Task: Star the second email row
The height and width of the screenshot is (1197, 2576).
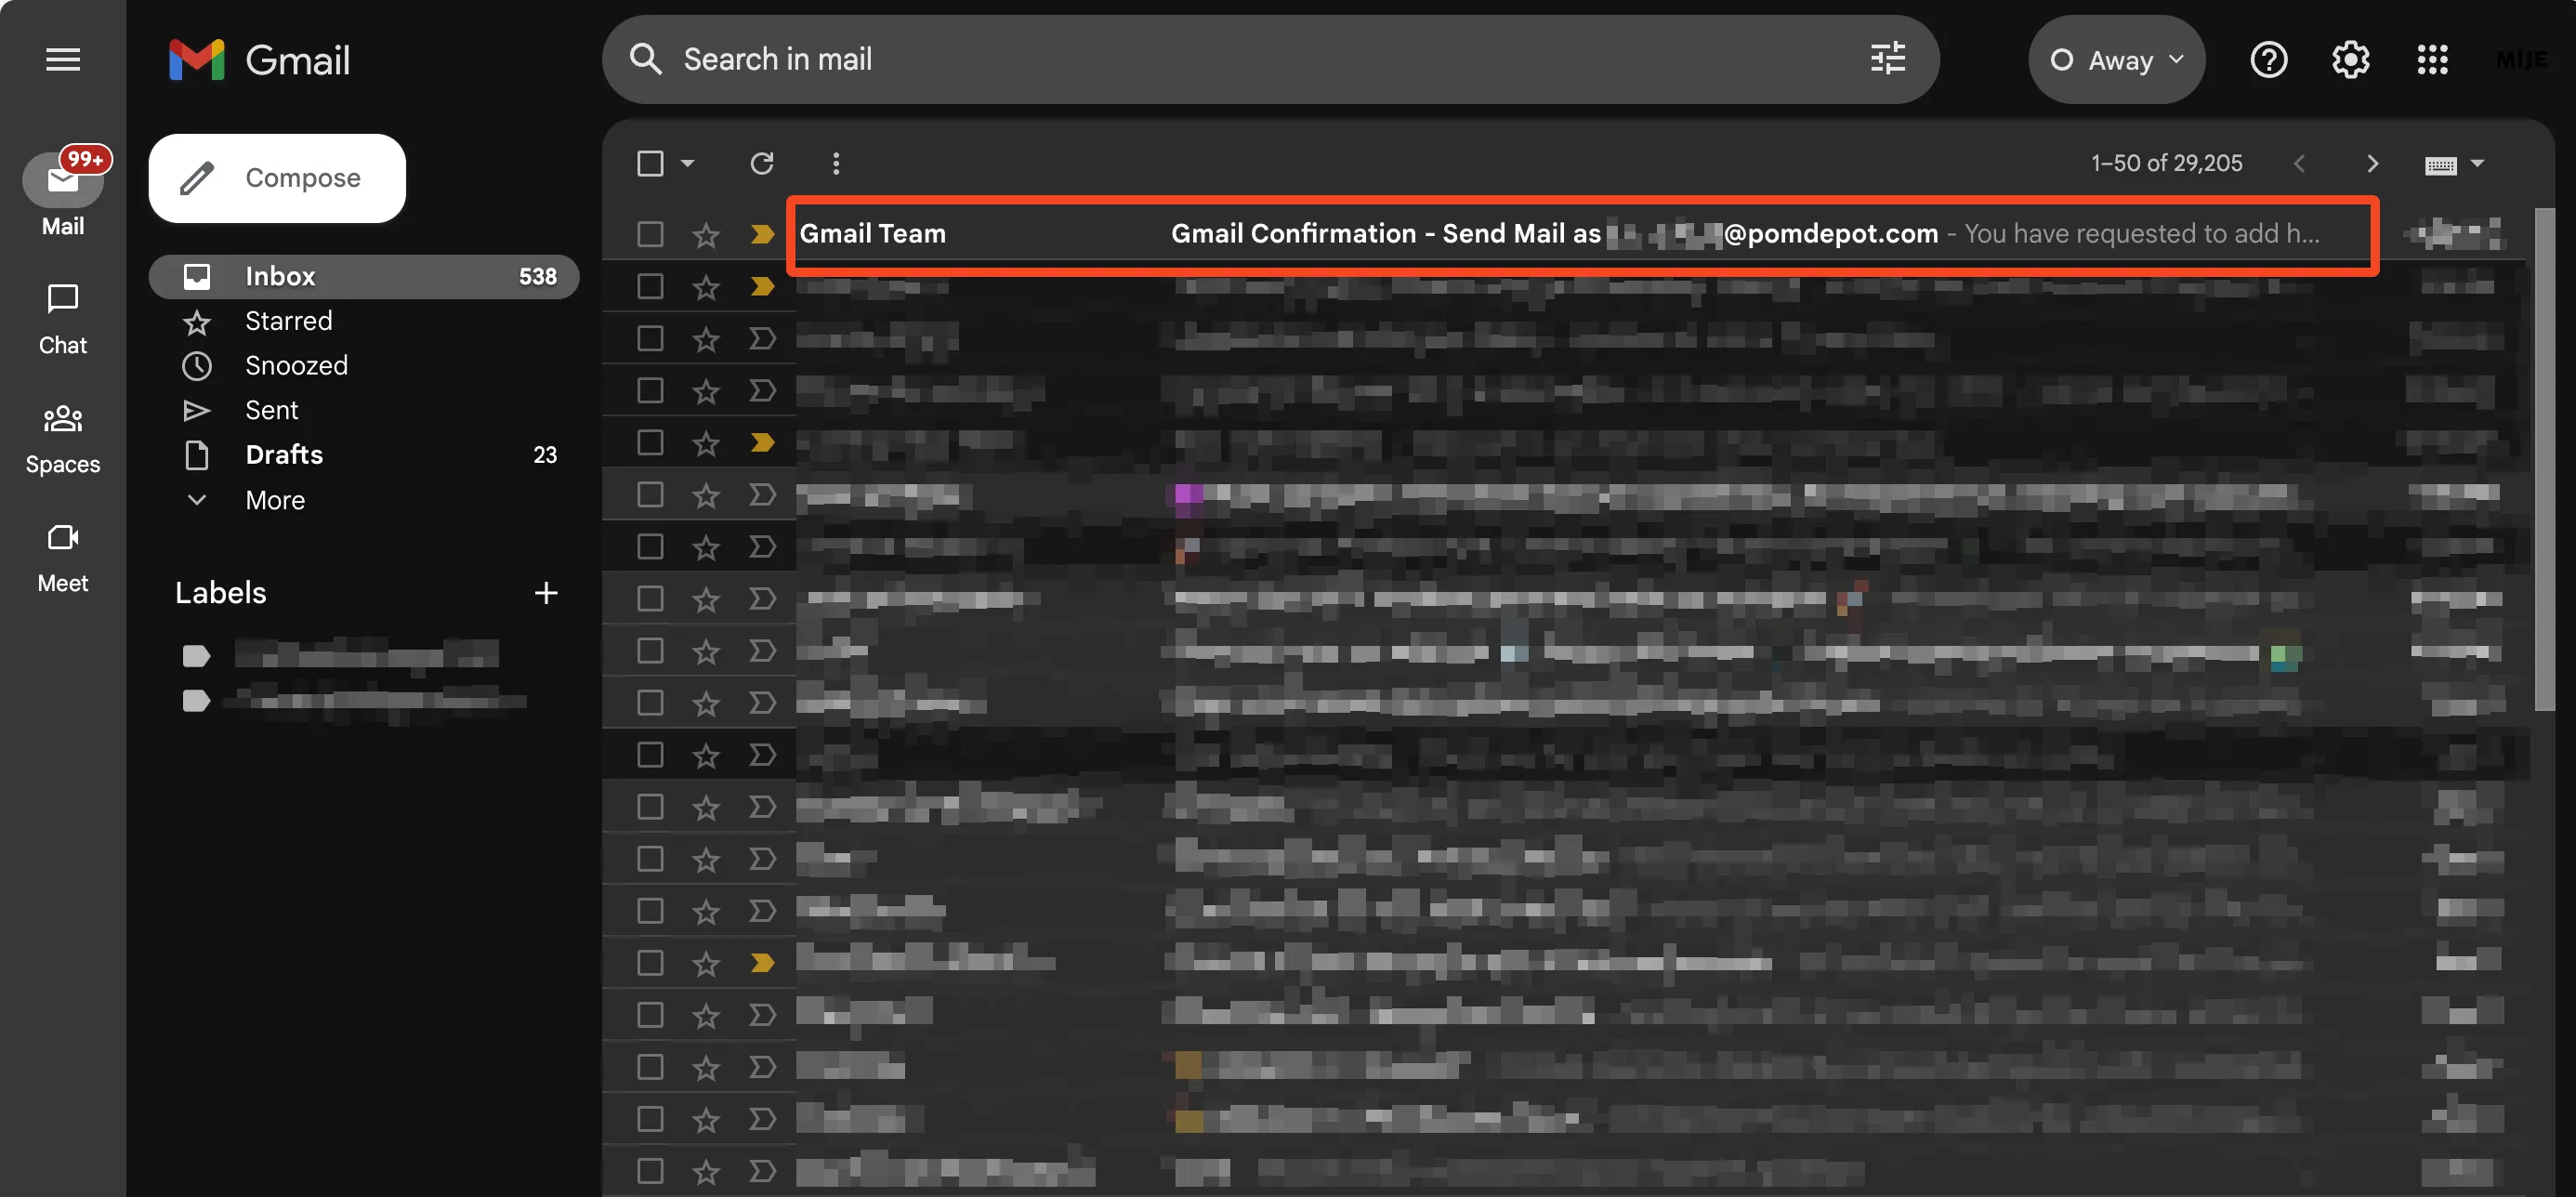Action: coord(706,287)
